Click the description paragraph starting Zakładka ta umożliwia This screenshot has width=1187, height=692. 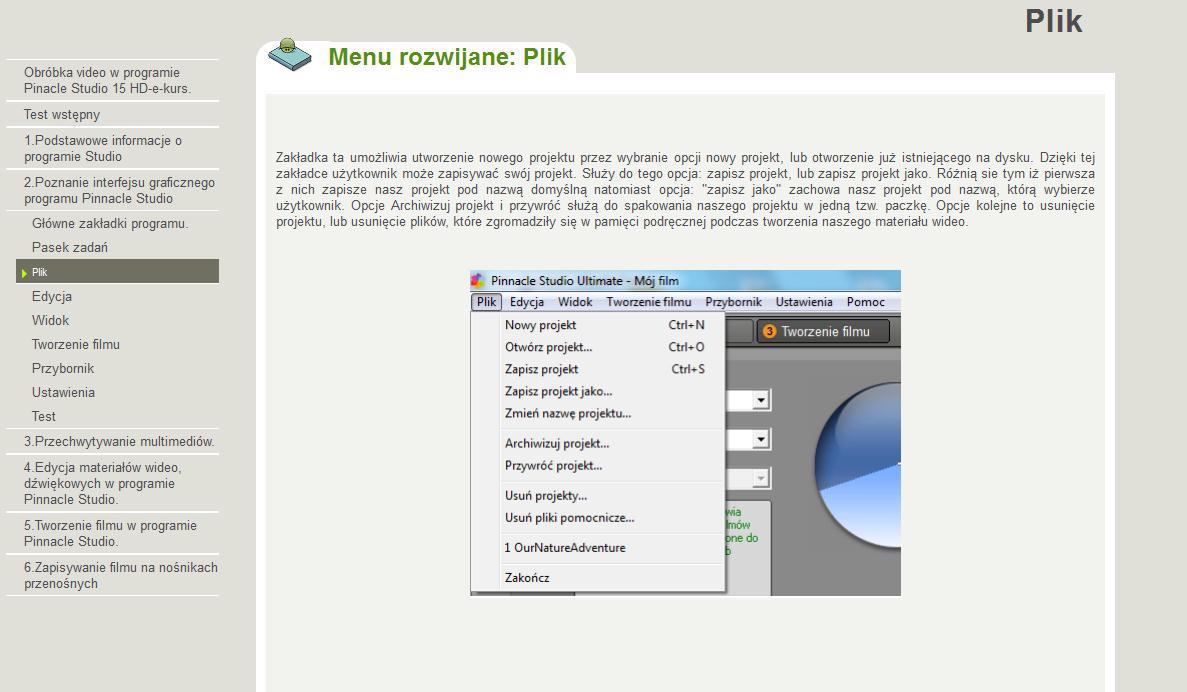point(685,189)
